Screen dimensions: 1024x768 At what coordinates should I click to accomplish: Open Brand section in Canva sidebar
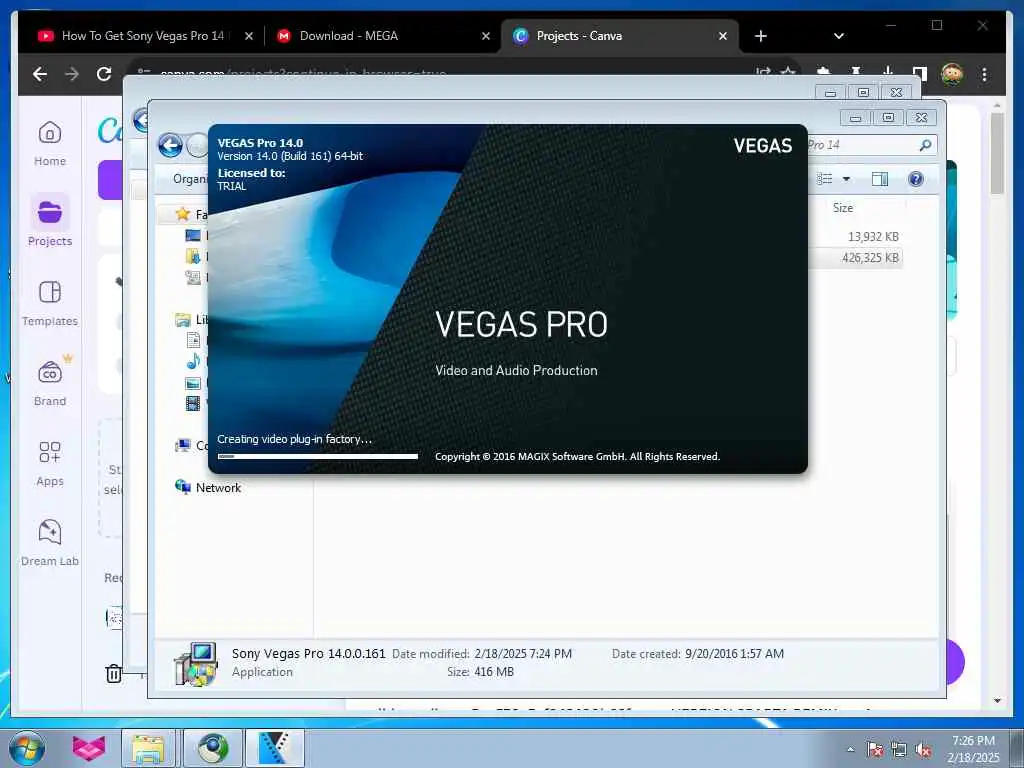(50, 383)
